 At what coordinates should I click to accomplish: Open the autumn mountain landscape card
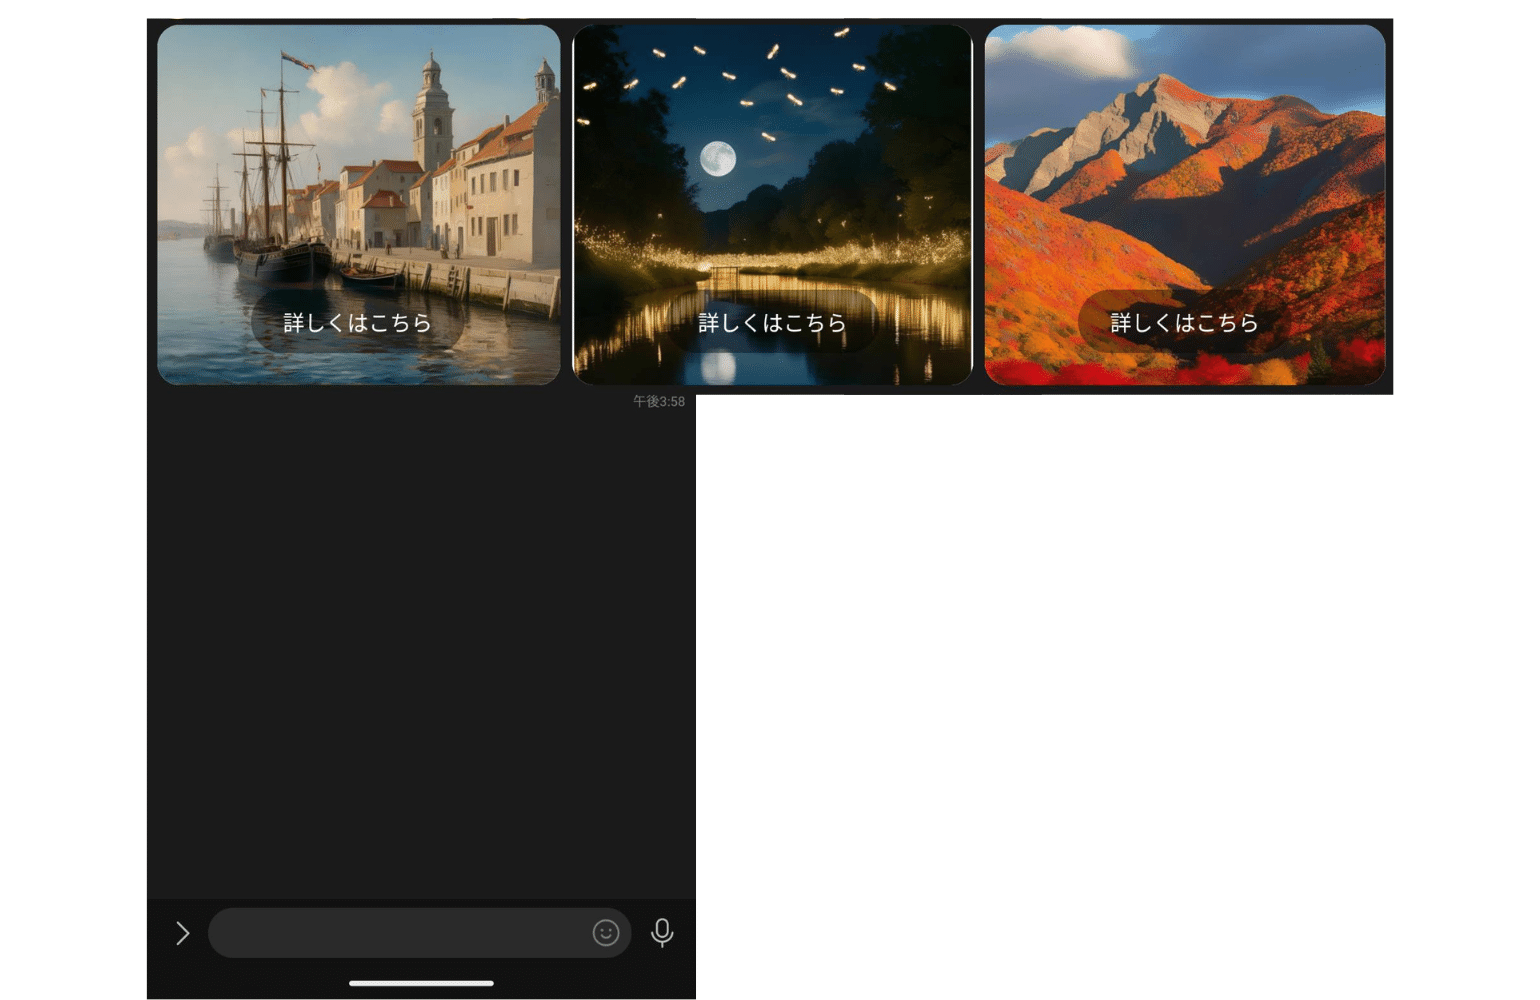coord(1185,205)
